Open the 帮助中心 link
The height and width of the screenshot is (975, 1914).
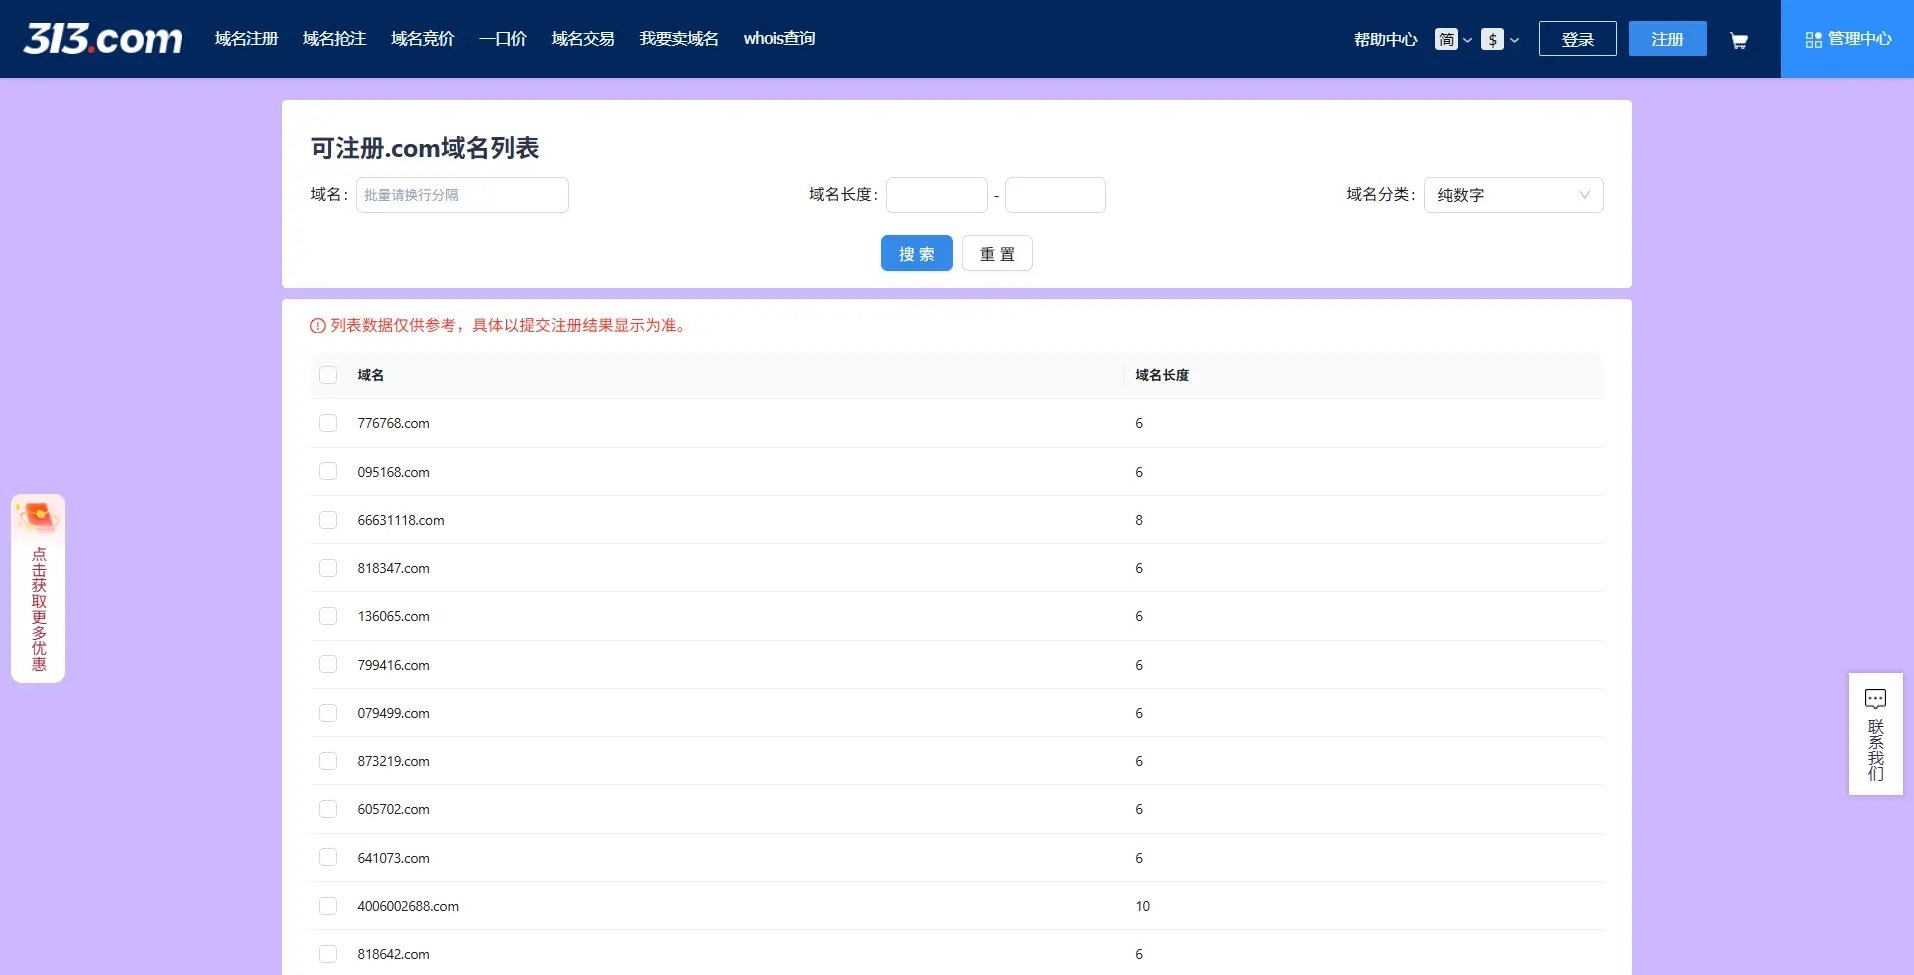tap(1385, 39)
